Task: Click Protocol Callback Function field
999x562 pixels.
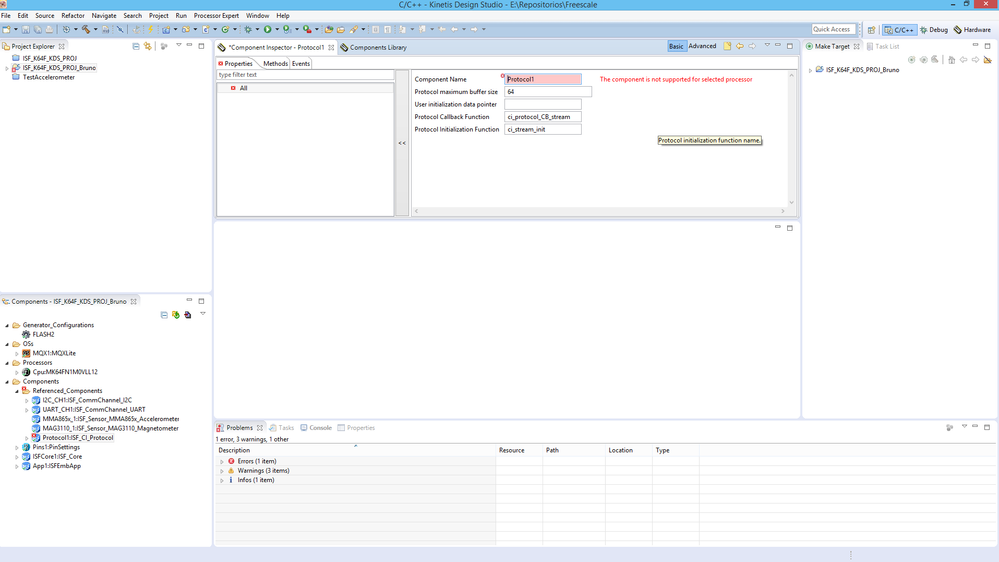Action: point(543,117)
